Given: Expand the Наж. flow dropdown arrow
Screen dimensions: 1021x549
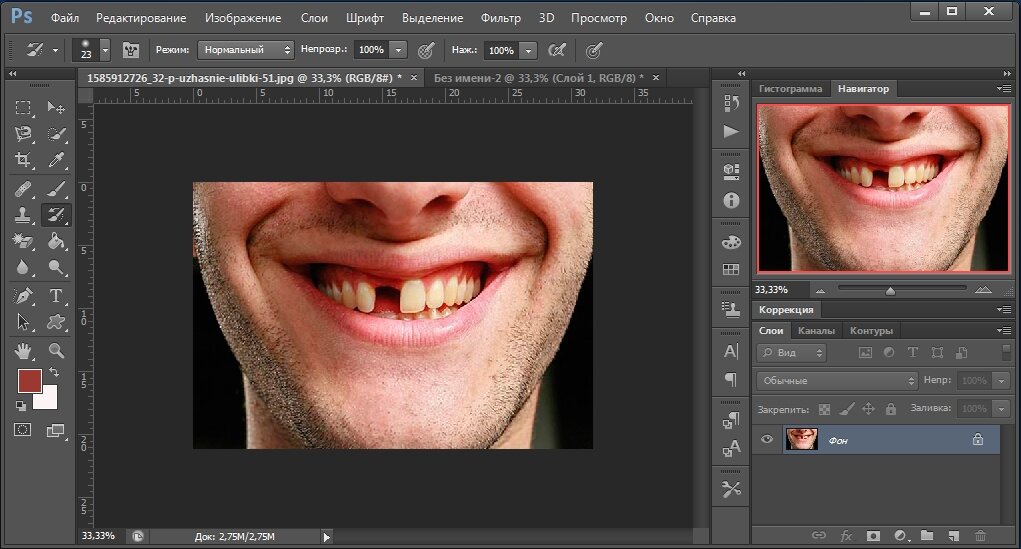Looking at the screenshot, I should 529,50.
